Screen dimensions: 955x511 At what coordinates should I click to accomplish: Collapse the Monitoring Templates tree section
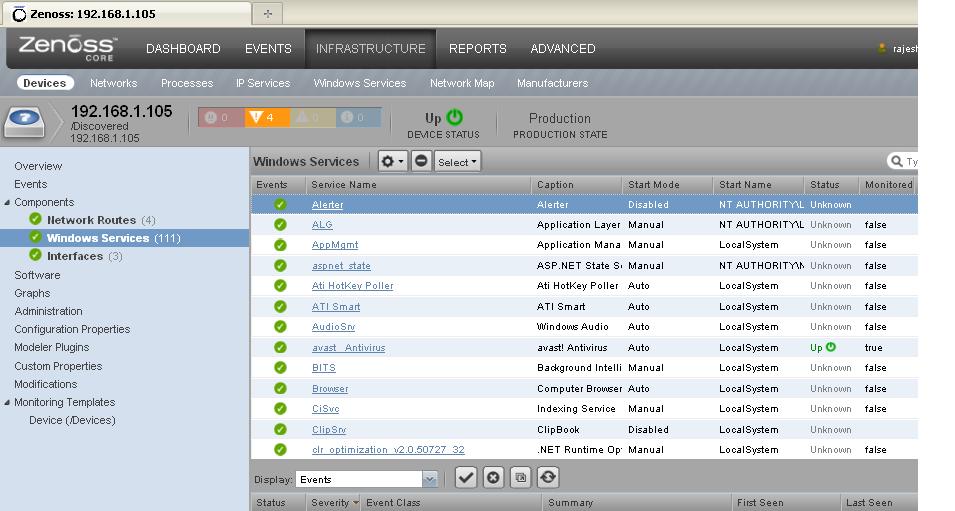point(7,402)
